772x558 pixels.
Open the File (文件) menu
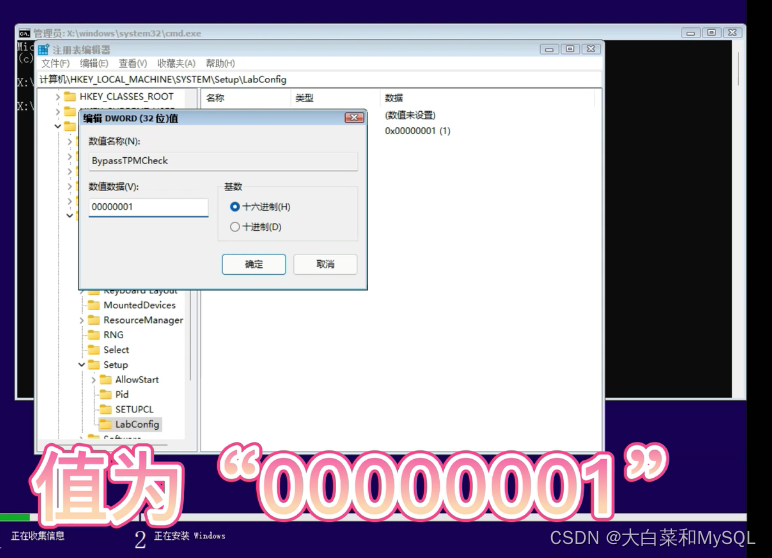(55, 64)
